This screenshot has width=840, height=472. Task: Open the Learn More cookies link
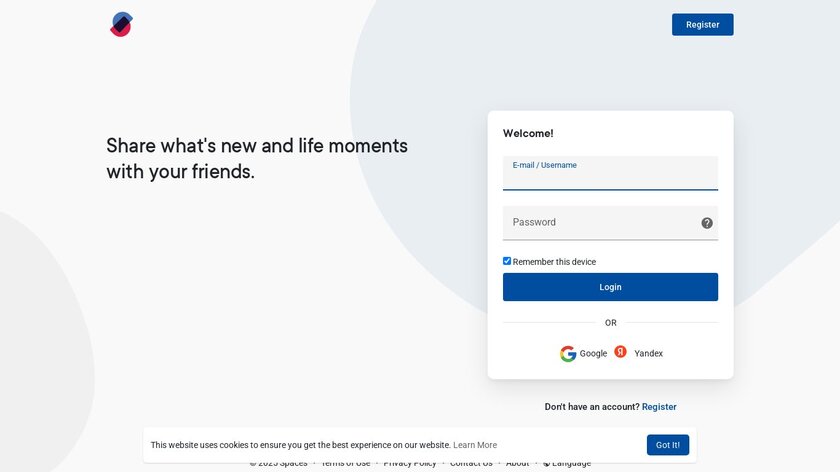[475, 445]
